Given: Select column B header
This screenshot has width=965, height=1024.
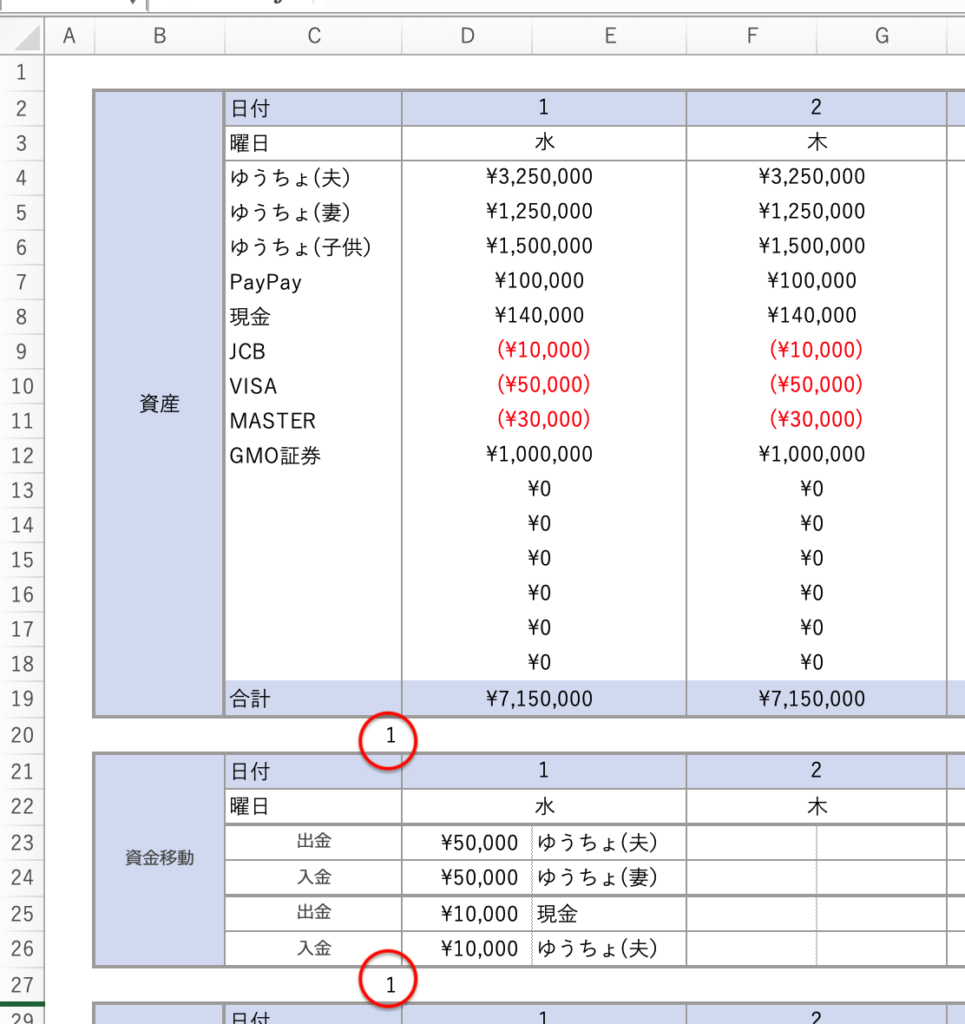Looking at the screenshot, I should click(159, 37).
